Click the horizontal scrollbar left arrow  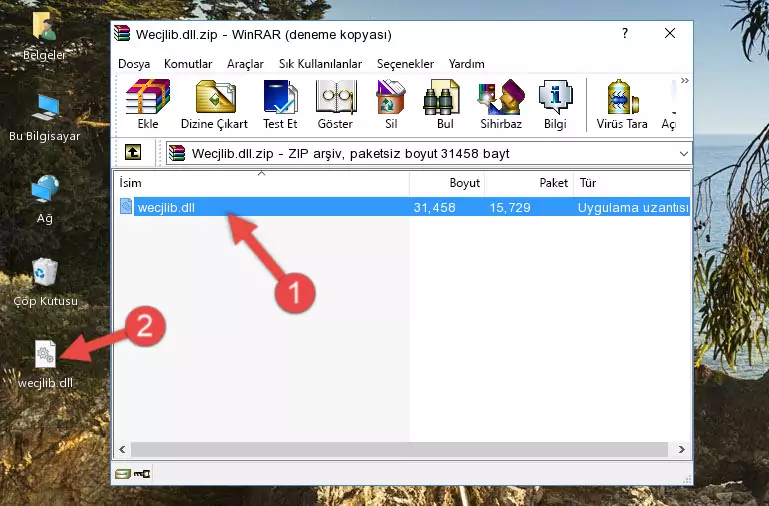coord(122,449)
